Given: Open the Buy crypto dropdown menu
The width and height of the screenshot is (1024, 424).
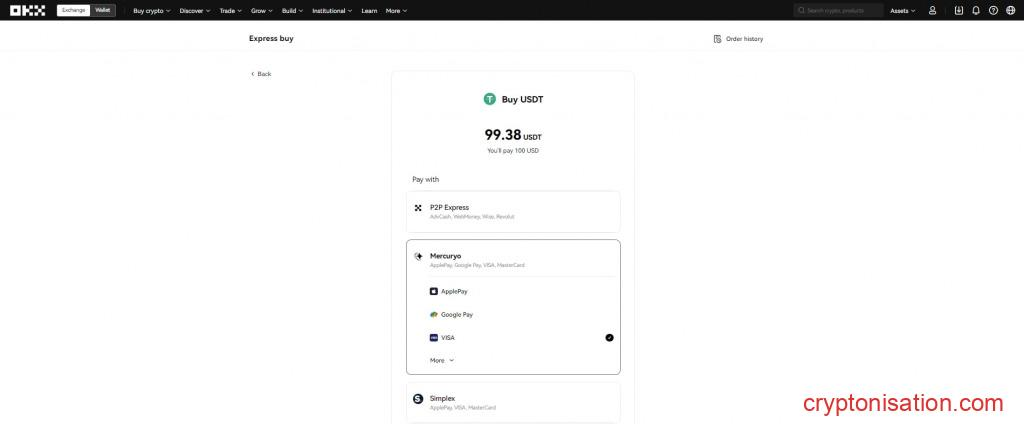Looking at the screenshot, I should pyautogui.click(x=152, y=11).
